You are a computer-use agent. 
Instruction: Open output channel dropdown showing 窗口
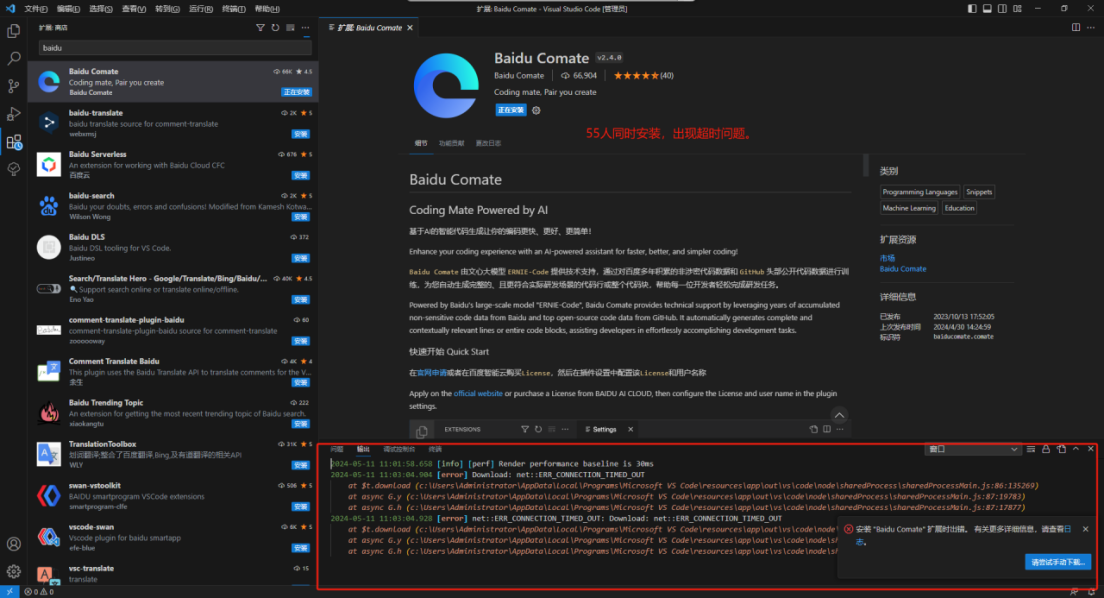(972, 449)
